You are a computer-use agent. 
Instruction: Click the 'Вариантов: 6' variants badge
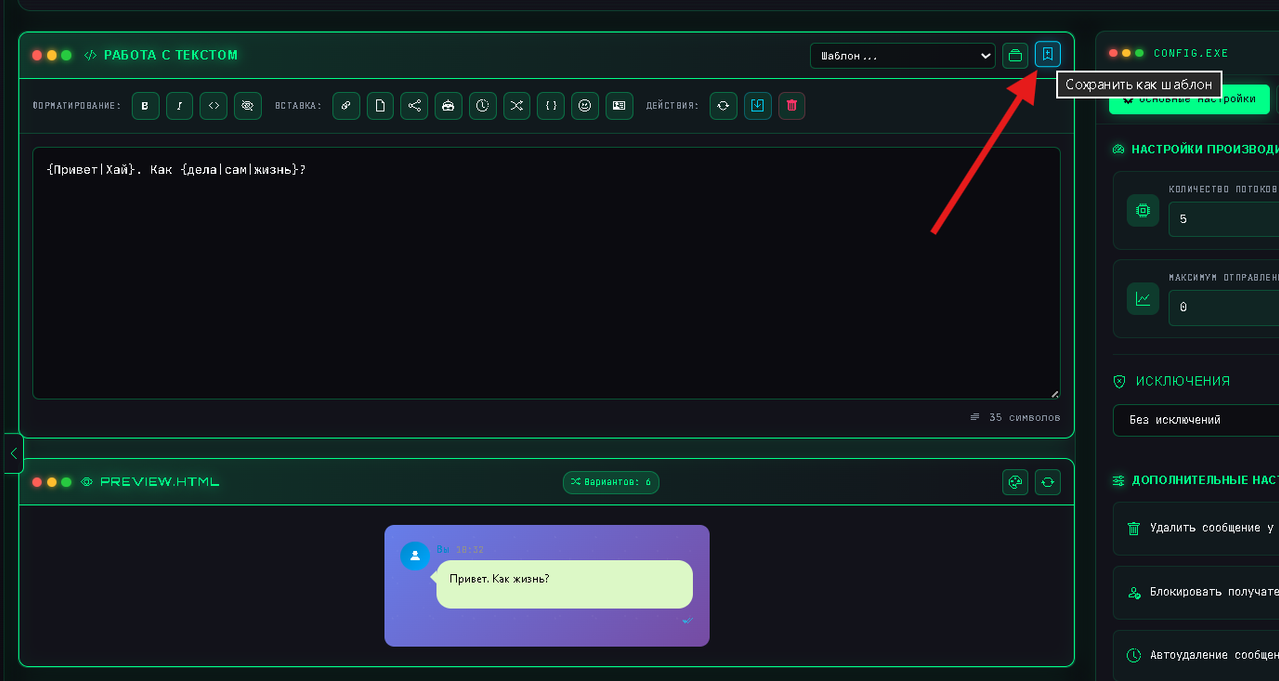(x=611, y=482)
